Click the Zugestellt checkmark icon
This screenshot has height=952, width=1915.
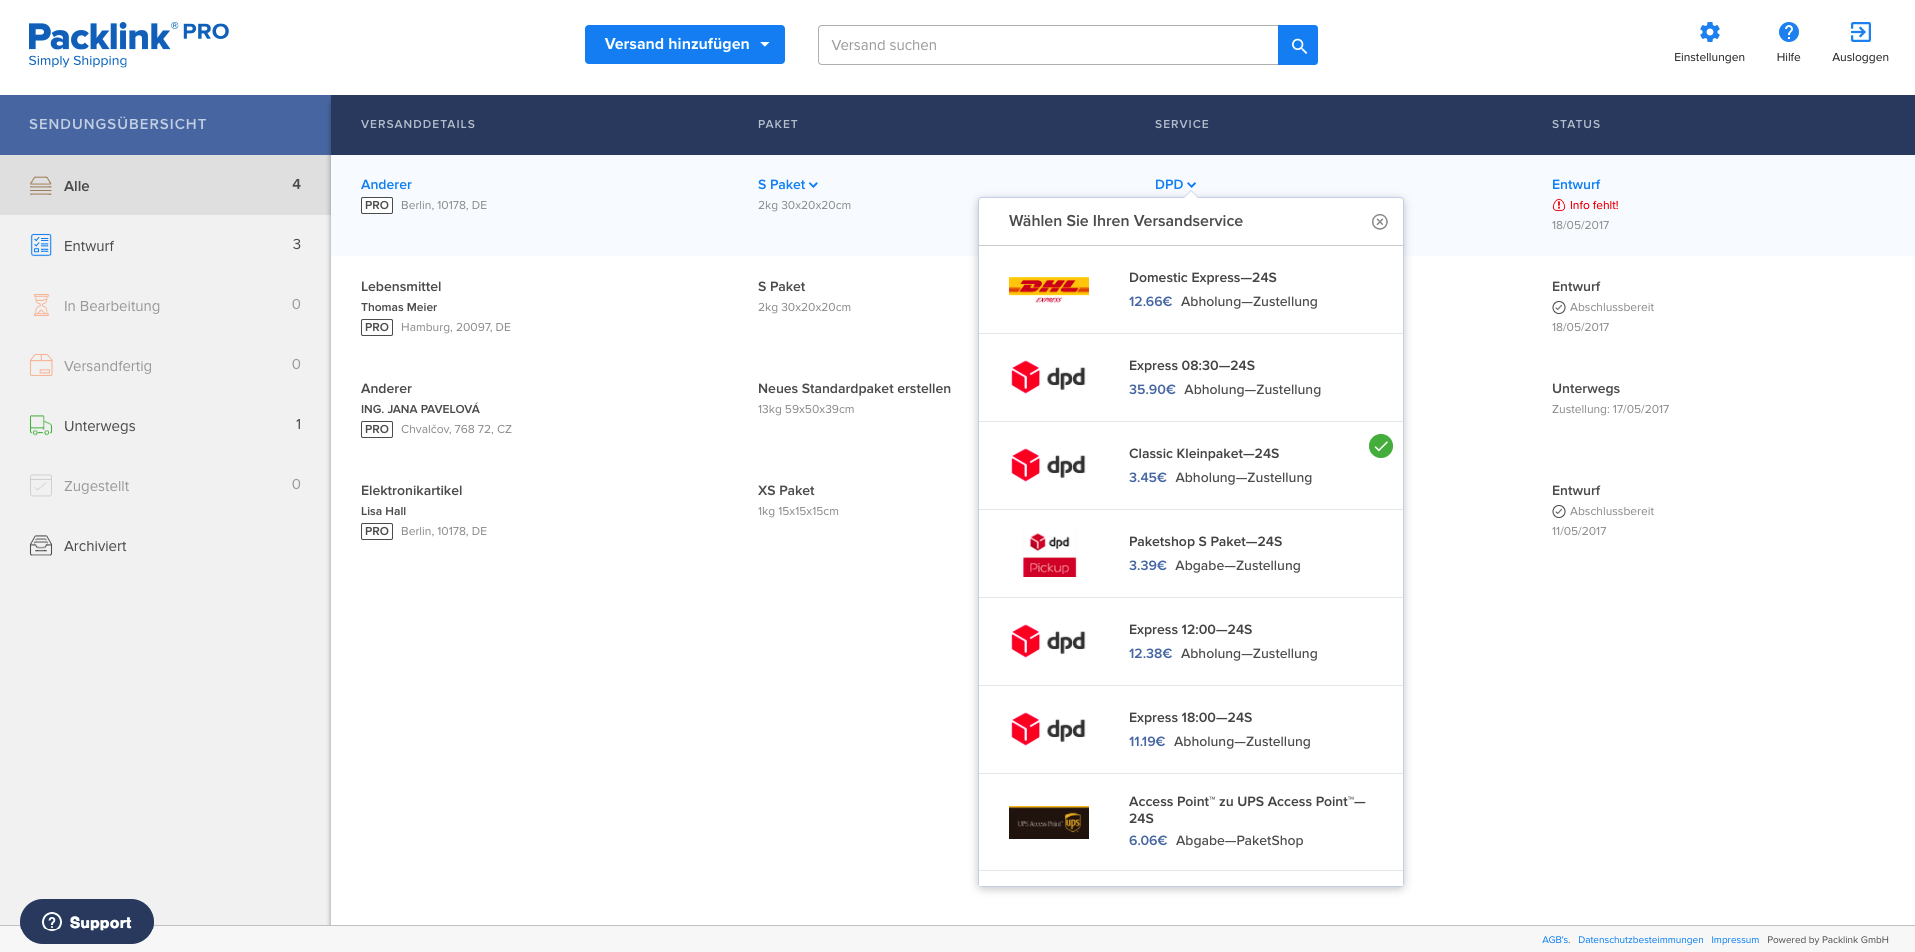pos(41,485)
